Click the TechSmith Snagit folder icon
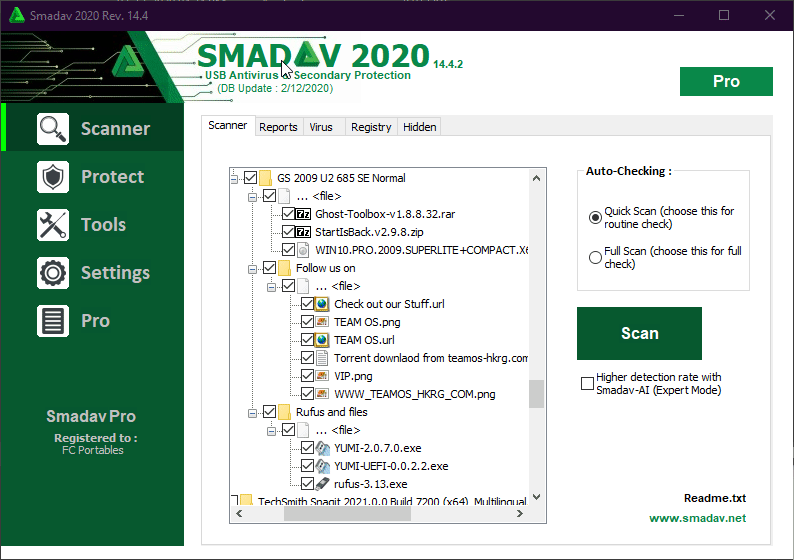This screenshot has width=794, height=560. pos(247,500)
